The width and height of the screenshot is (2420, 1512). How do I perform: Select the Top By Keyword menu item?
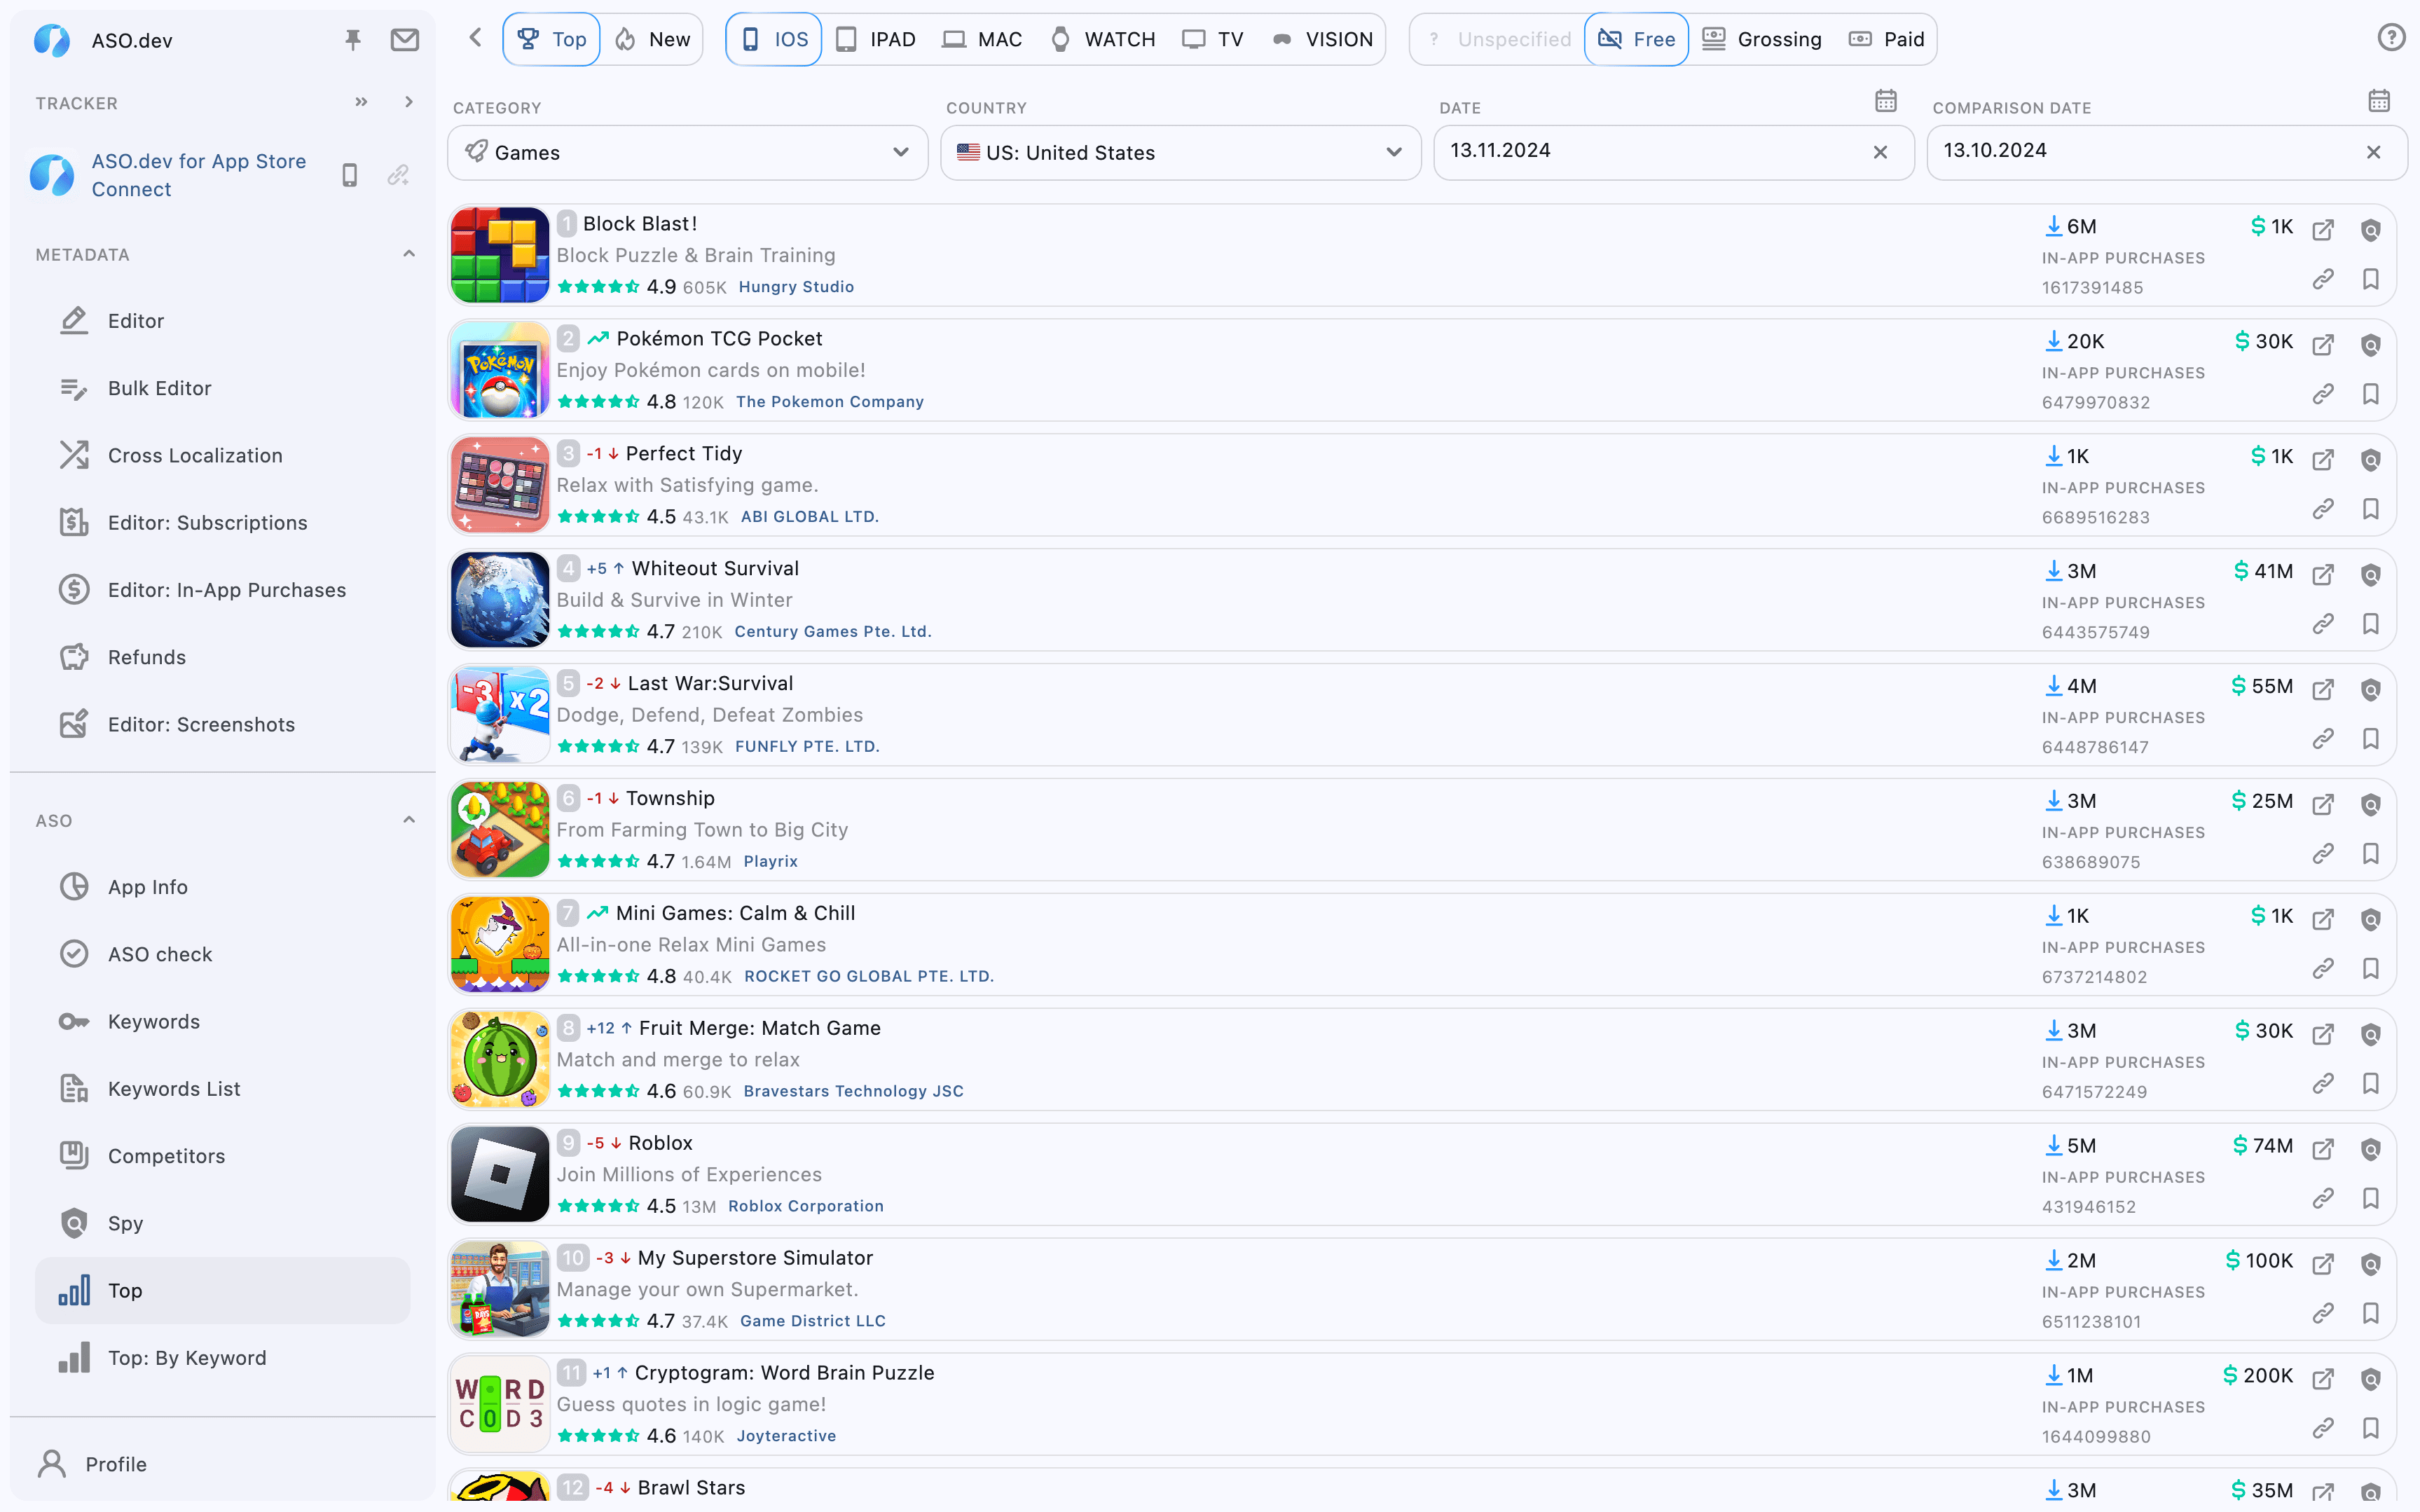tap(186, 1357)
